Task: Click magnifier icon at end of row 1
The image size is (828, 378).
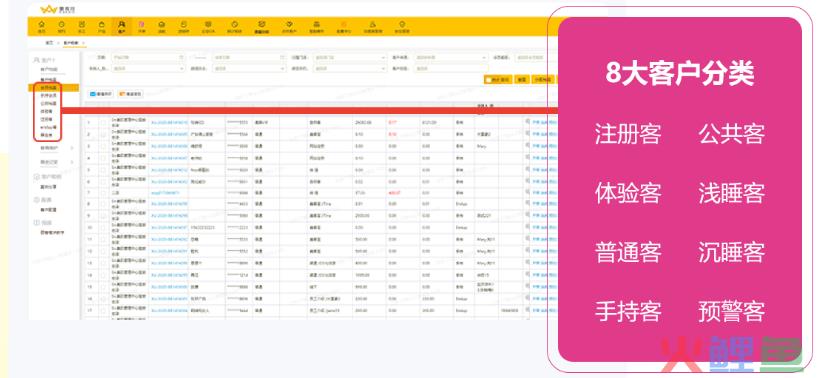Action: click(527, 122)
